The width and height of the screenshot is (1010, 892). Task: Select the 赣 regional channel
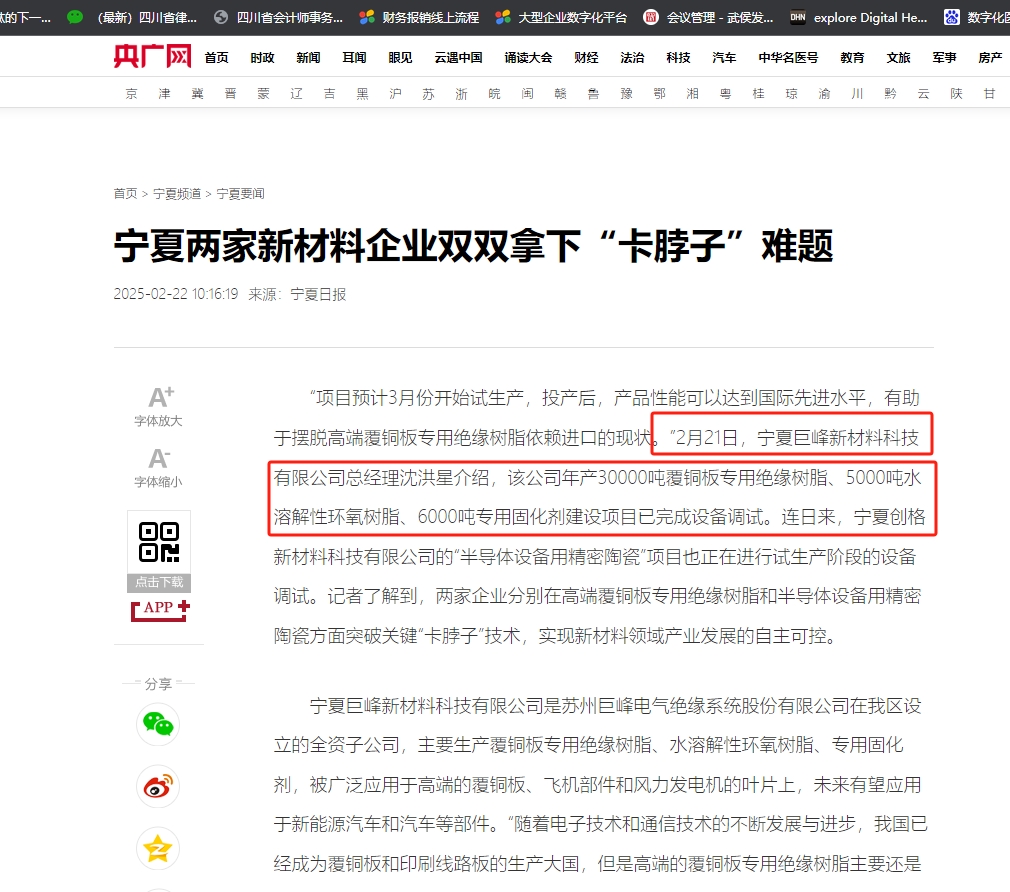[x=560, y=93]
